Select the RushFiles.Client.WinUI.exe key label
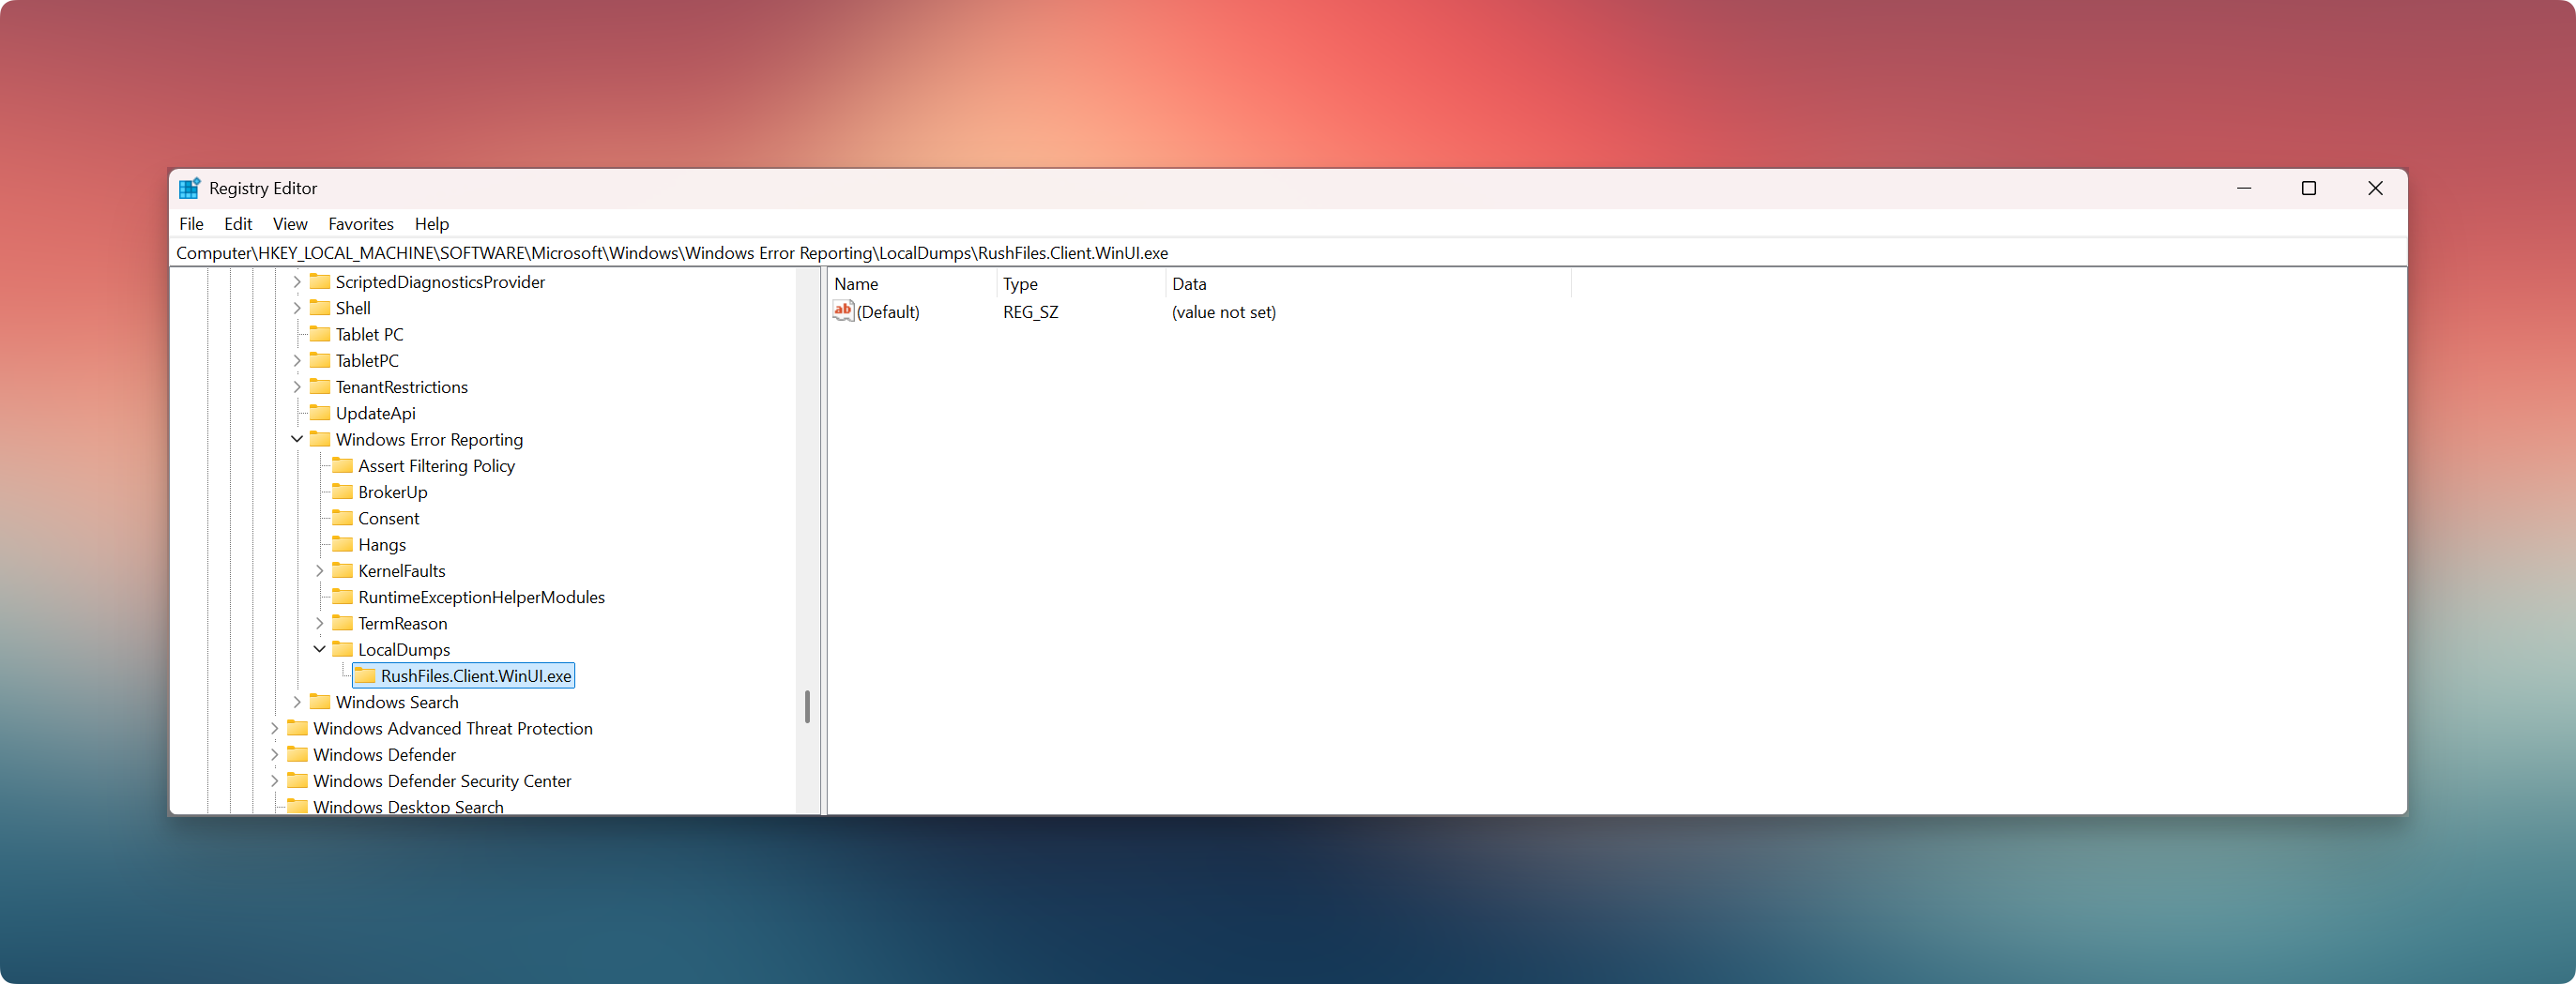This screenshot has height=984, width=2576. coord(476,676)
